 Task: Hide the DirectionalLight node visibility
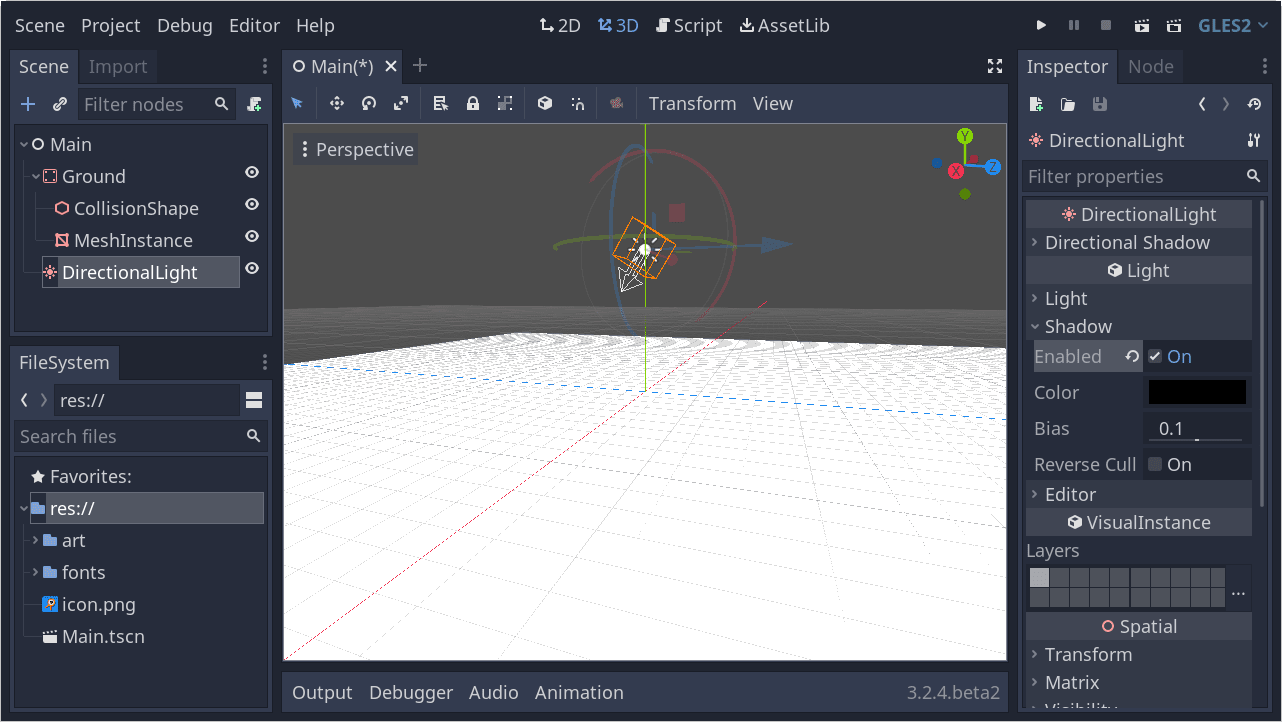[252, 269]
